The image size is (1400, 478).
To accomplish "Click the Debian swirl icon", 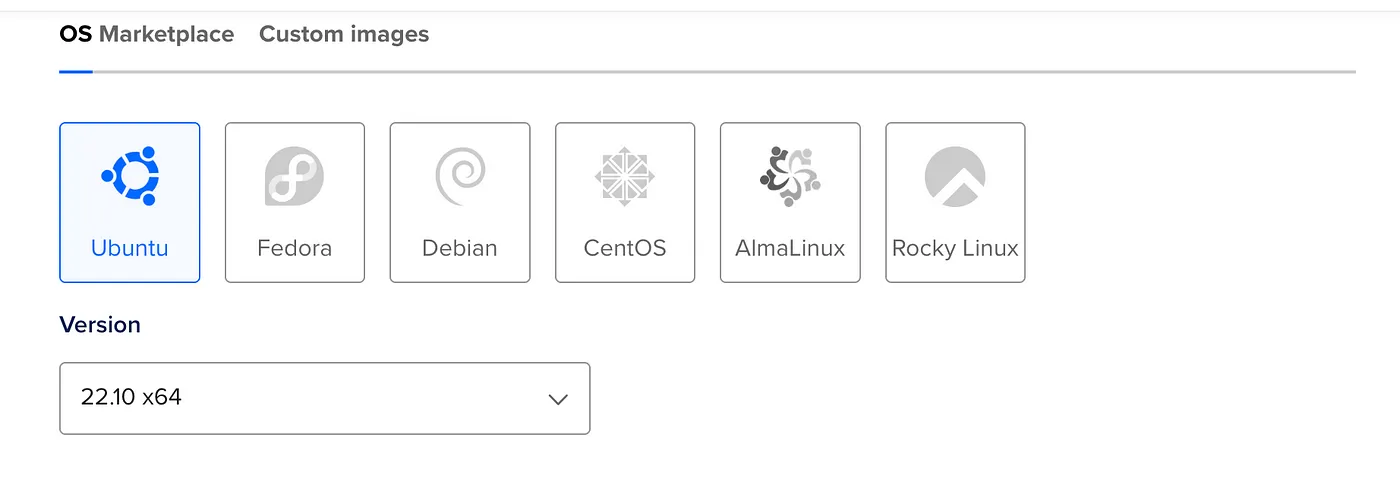I will tap(460, 176).
